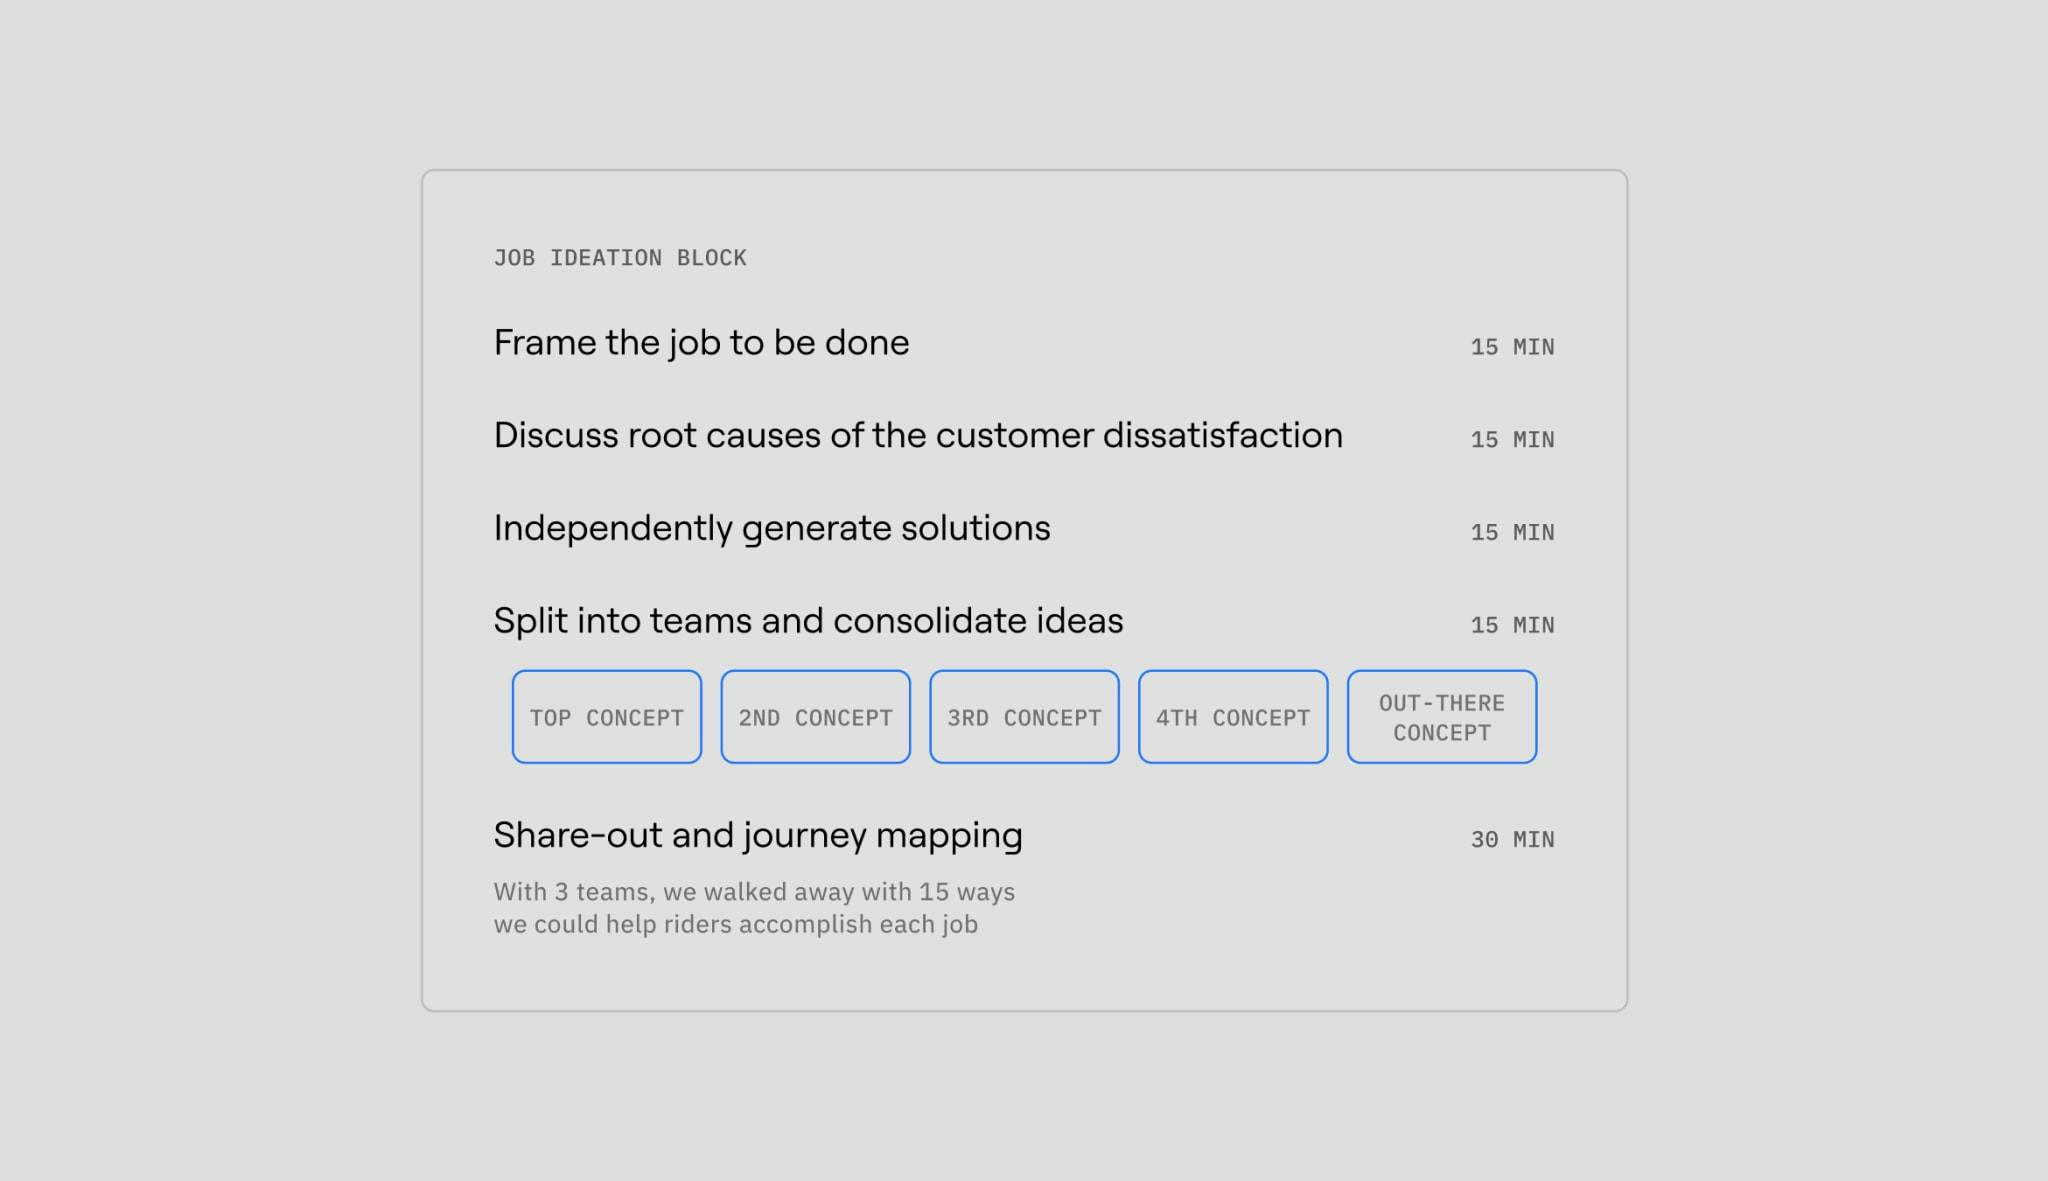Click 'we could help riders accomplish' line
The height and width of the screenshot is (1181, 2048).
point(736,925)
